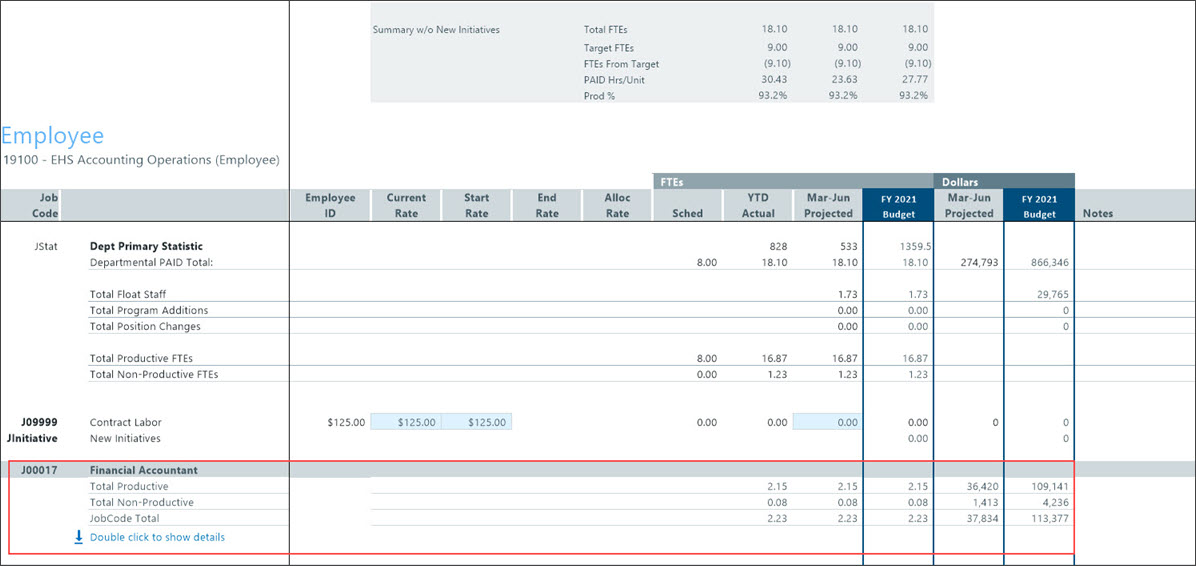Select the Contract Labor Start Rate input cell
The width and height of the screenshot is (1196, 566).
(x=476, y=422)
